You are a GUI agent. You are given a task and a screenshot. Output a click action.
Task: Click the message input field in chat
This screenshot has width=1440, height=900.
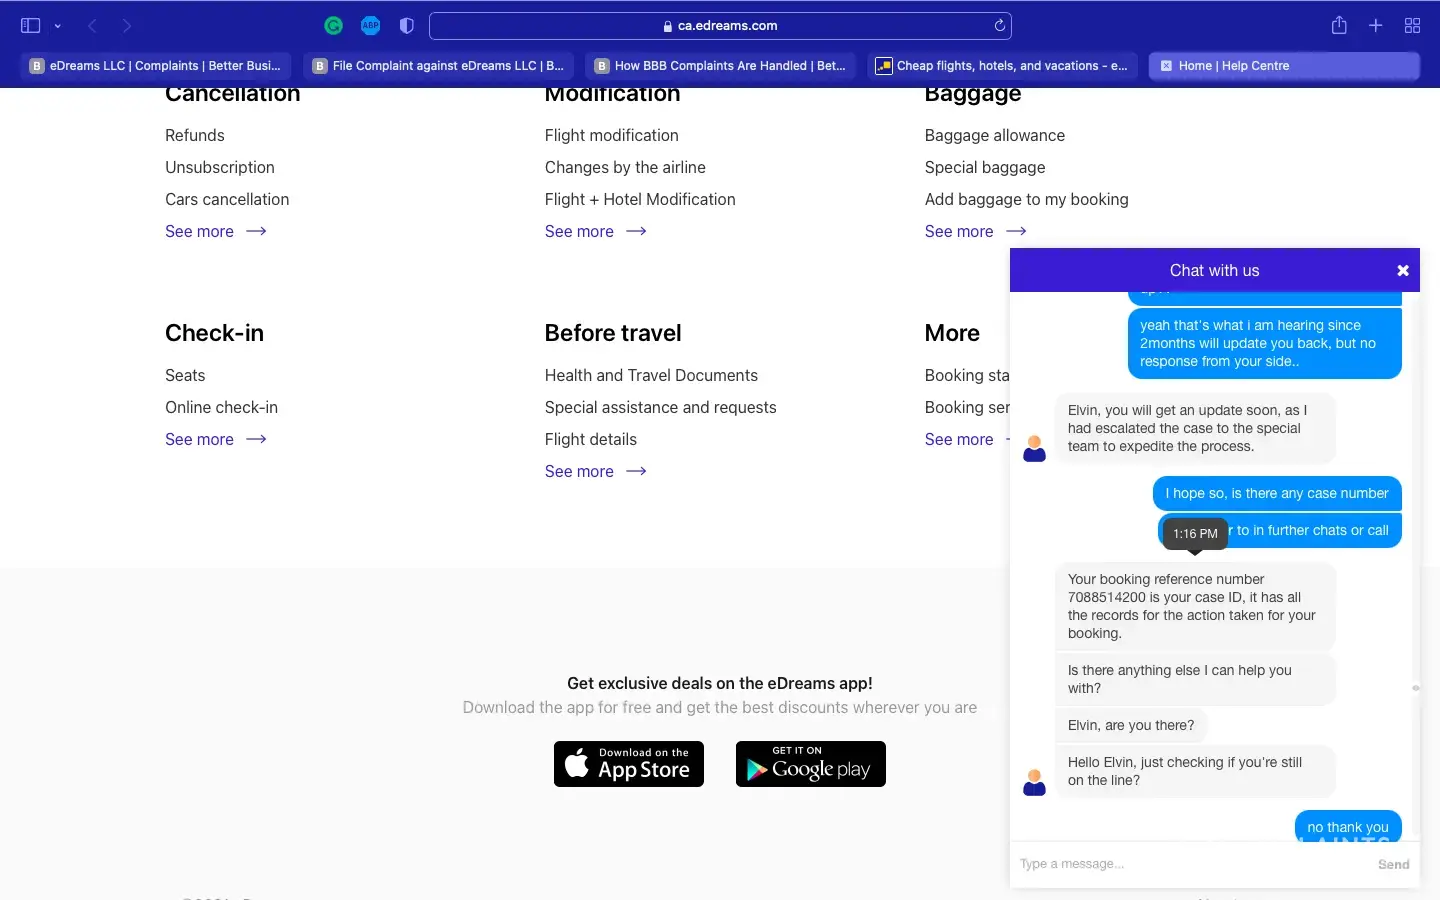(x=1190, y=864)
